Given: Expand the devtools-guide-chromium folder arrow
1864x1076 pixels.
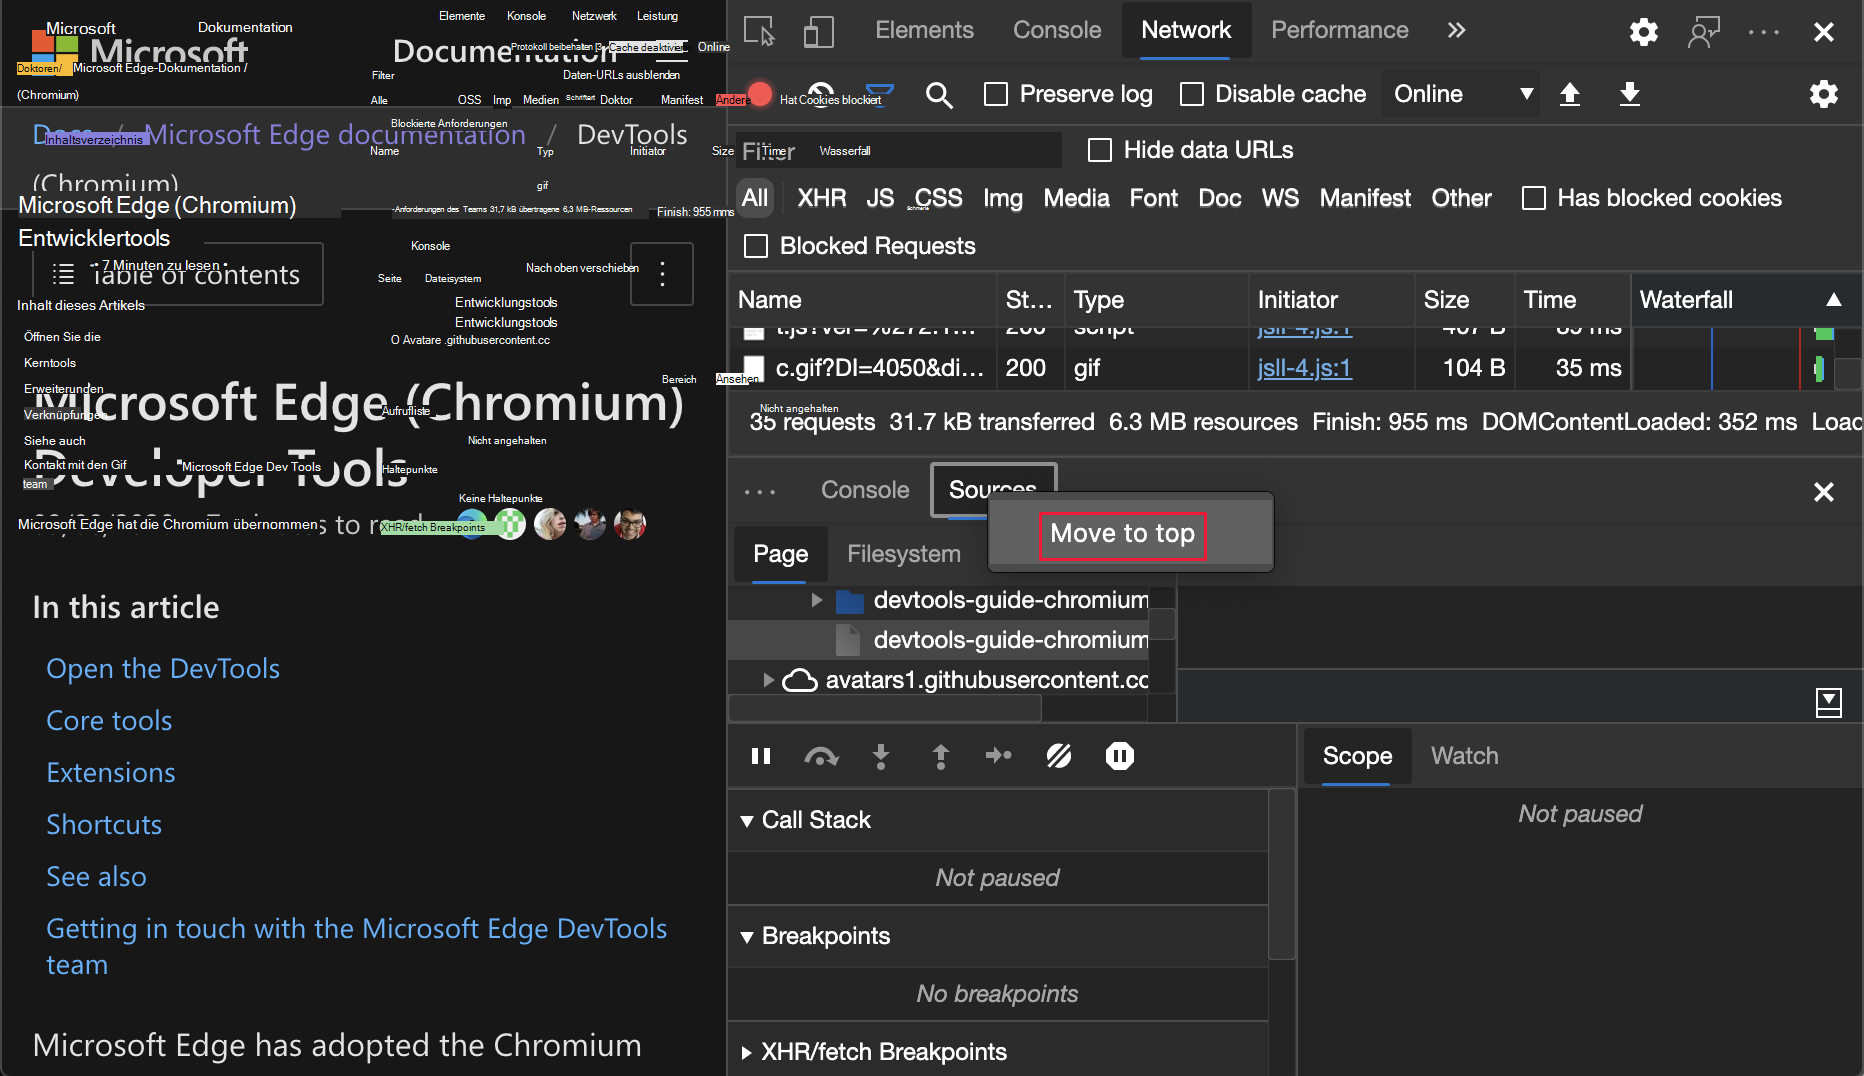Looking at the screenshot, I should point(817,600).
